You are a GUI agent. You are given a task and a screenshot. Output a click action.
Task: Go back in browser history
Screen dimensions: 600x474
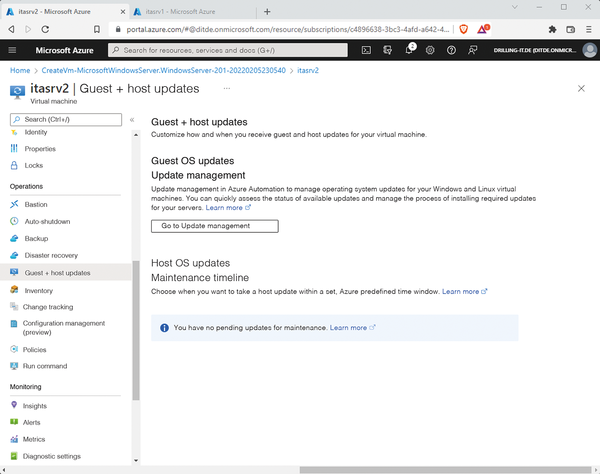click(11, 29)
